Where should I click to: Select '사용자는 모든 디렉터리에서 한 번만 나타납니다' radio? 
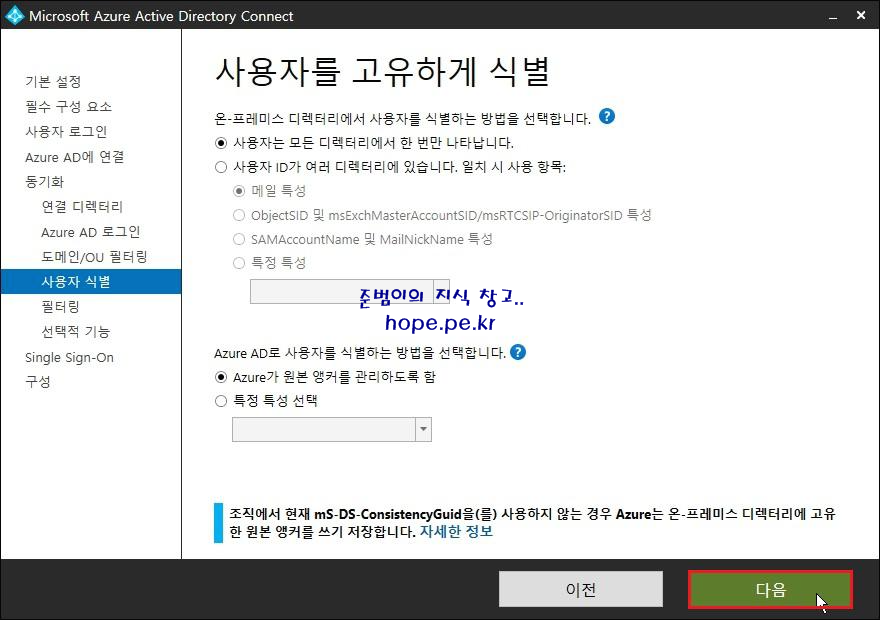221,143
